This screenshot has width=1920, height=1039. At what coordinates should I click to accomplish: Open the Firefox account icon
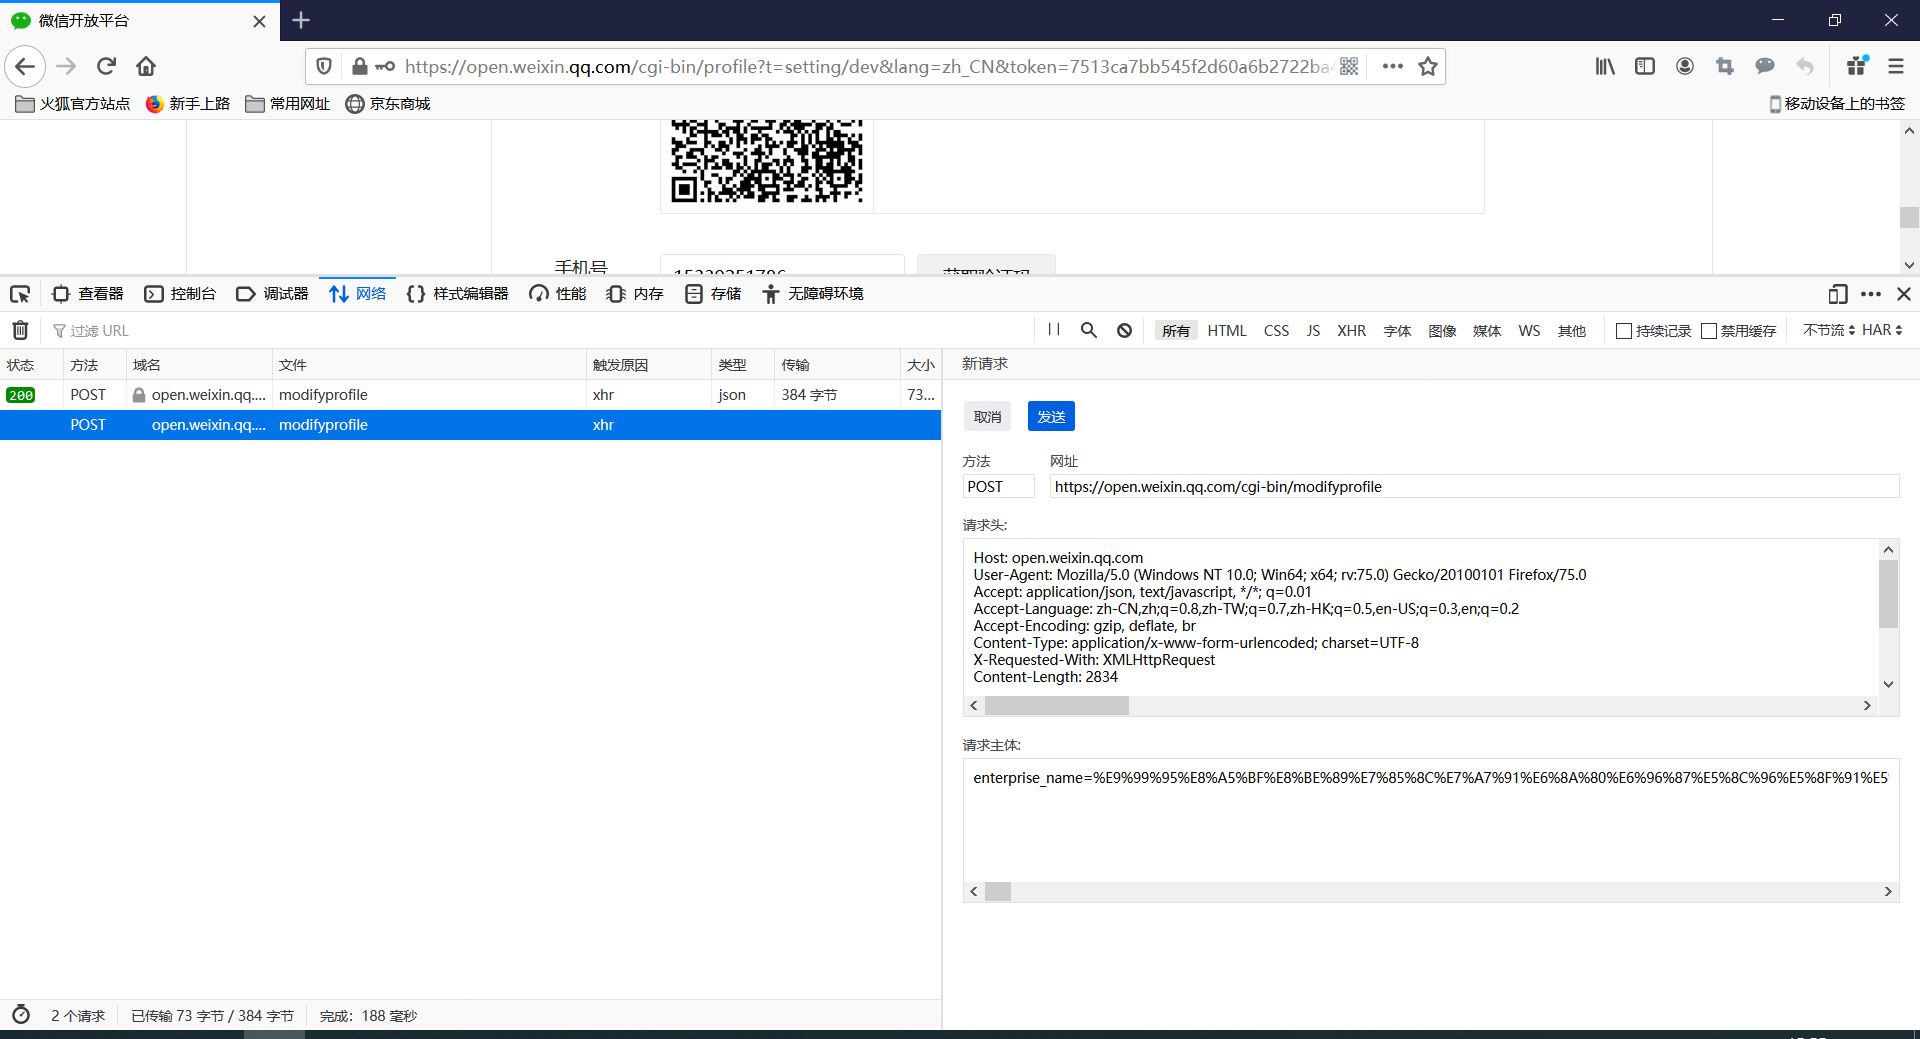point(1685,66)
